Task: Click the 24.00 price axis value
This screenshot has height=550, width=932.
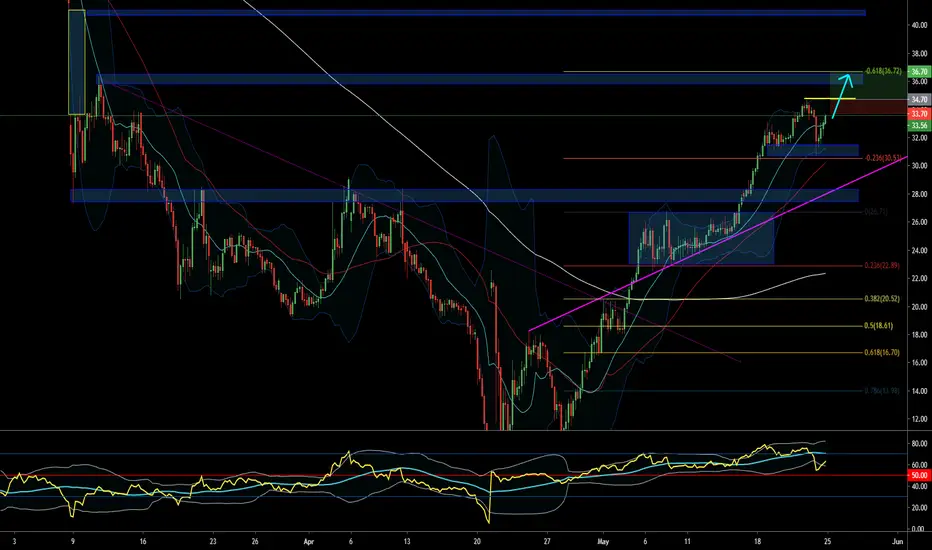Action: pos(919,250)
